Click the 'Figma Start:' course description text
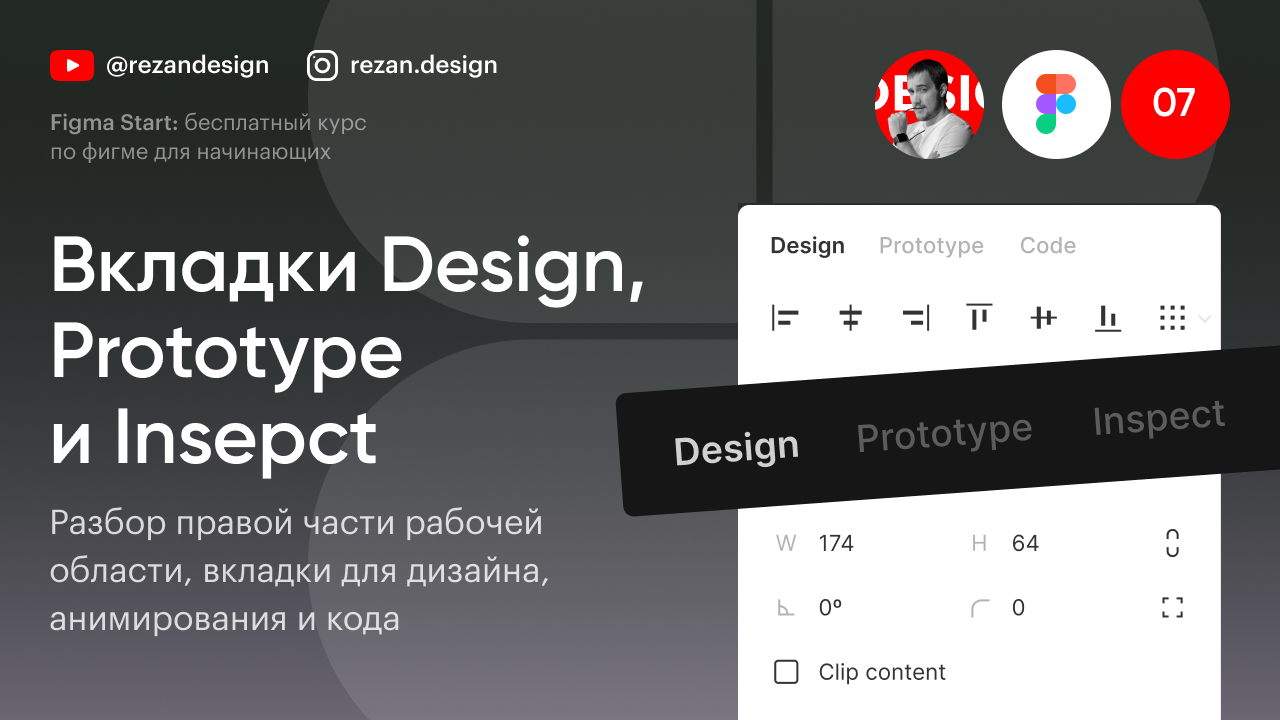1280x720 pixels. pos(208,138)
